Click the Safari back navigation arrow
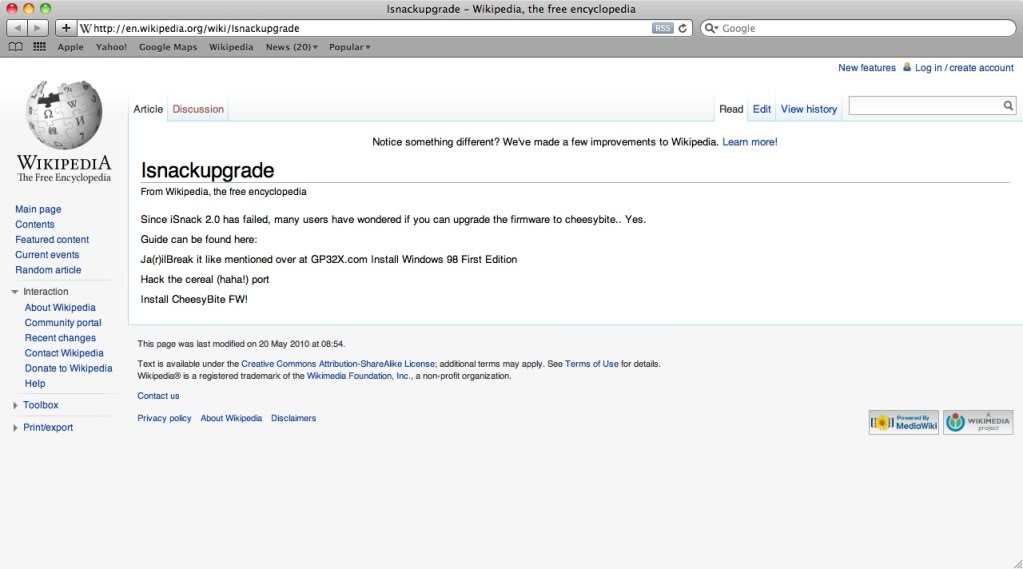This screenshot has width=1023, height=569. click(17, 28)
